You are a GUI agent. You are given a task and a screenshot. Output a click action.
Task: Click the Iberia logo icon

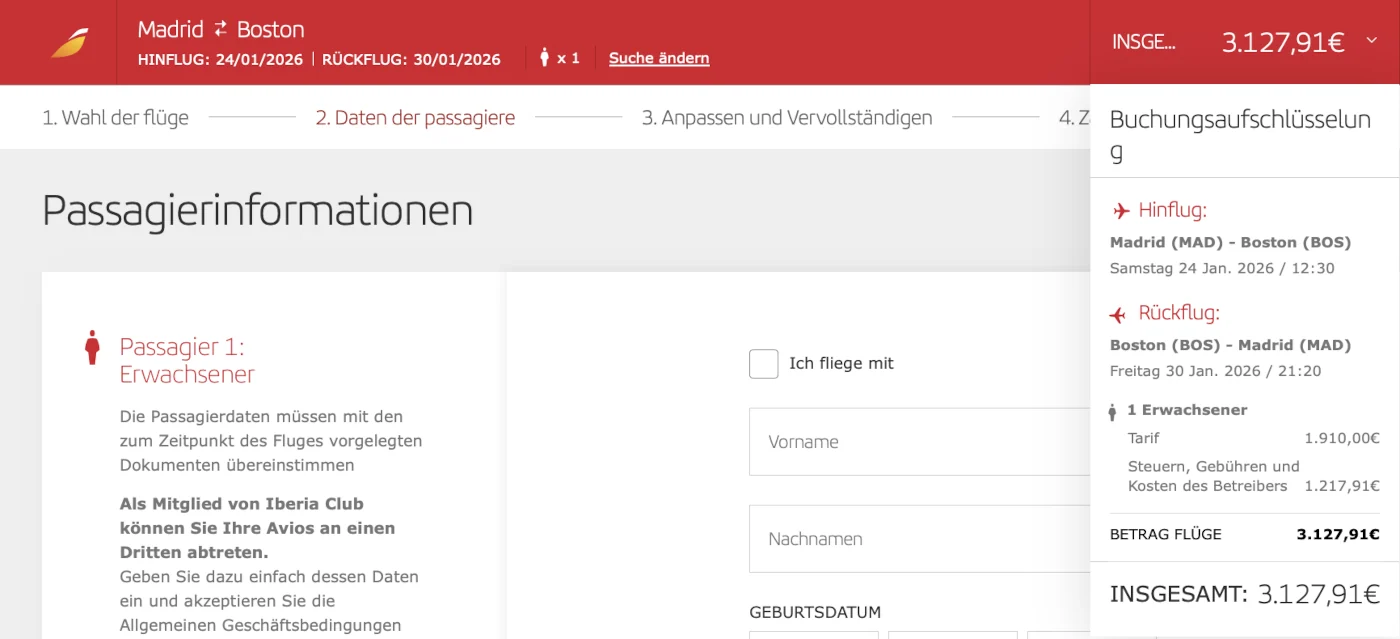tap(69, 43)
